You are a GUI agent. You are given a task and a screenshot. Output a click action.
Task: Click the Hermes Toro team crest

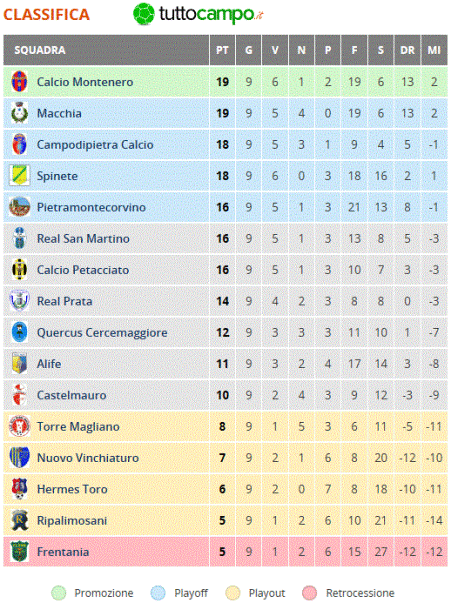tap(19, 489)
